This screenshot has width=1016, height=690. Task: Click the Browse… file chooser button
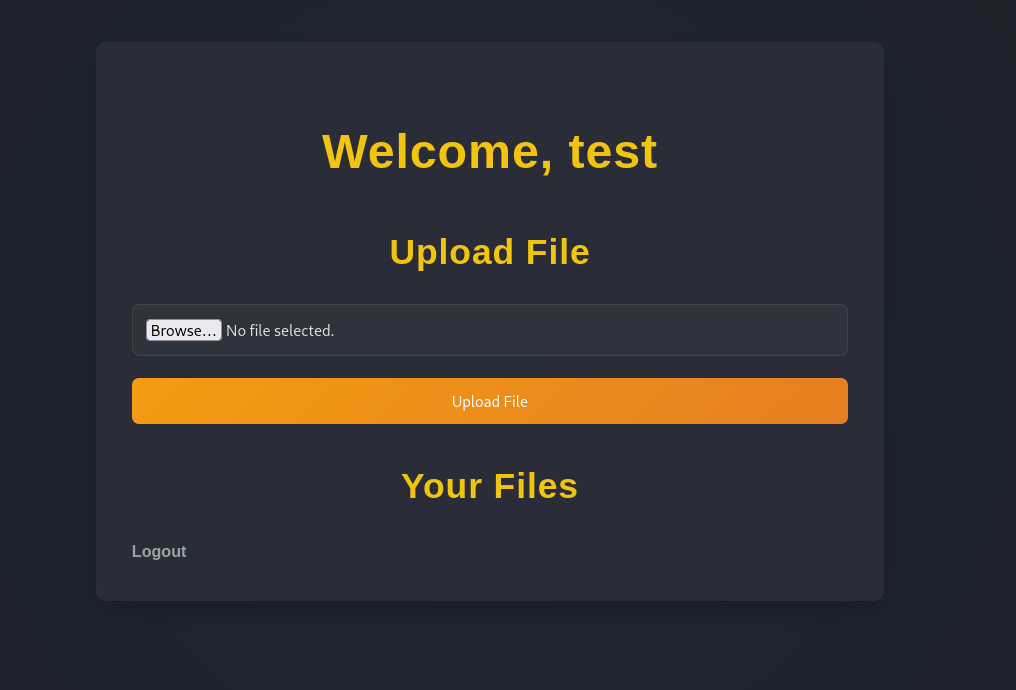183,330
